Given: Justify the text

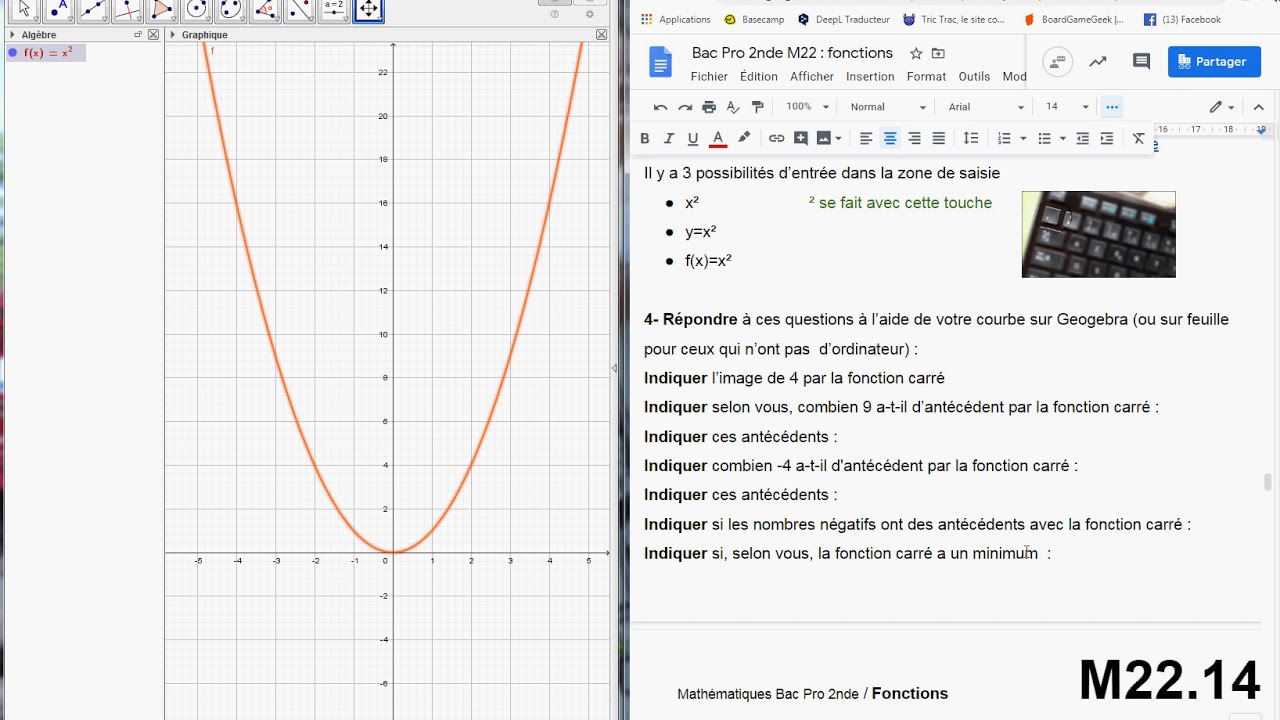Looking at the screenshot, I should [938, 138].
